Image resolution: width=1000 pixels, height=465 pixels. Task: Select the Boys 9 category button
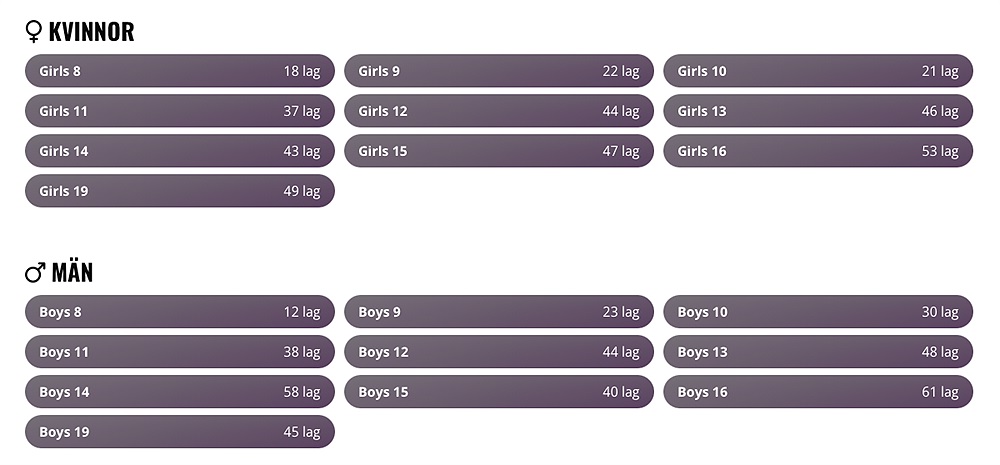[x=498, y=312]
